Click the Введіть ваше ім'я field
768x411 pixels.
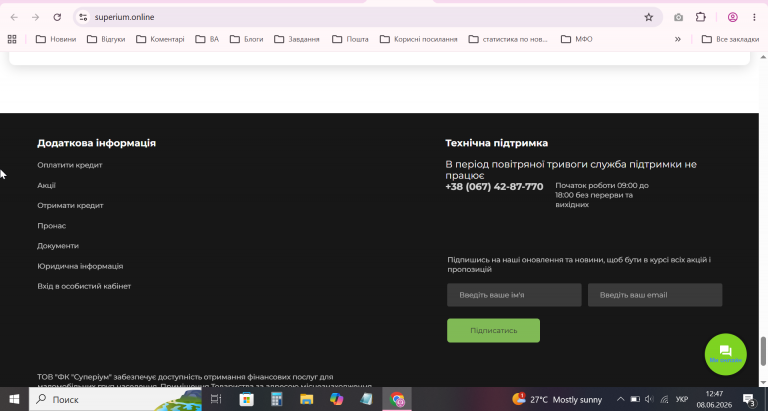(514, 295)
